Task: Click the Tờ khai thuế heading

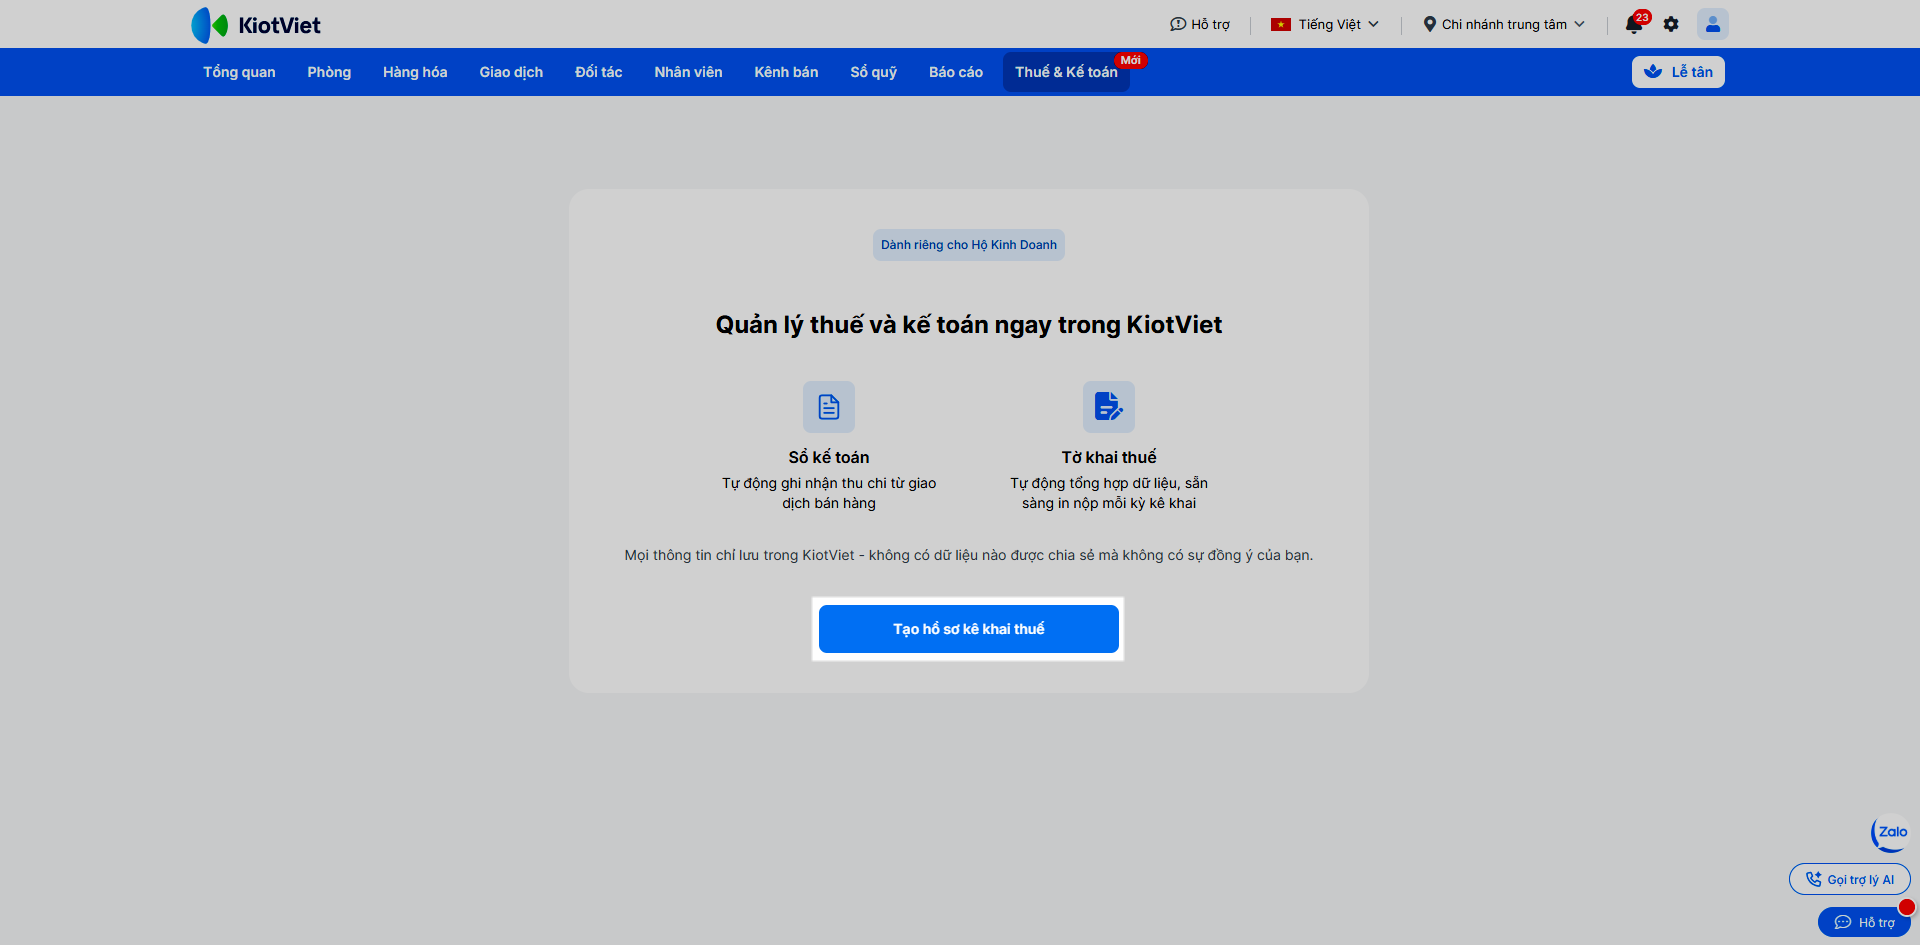Action: pyautogui.click(x=1109, y=457)
